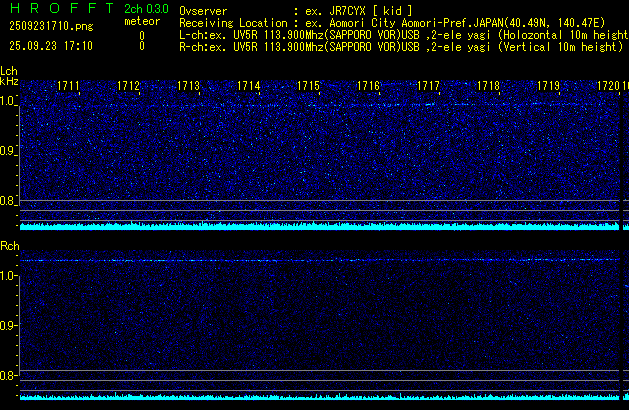Select the 1713 time marker
Screen dimensions: 629x410
tap(189, 87)
